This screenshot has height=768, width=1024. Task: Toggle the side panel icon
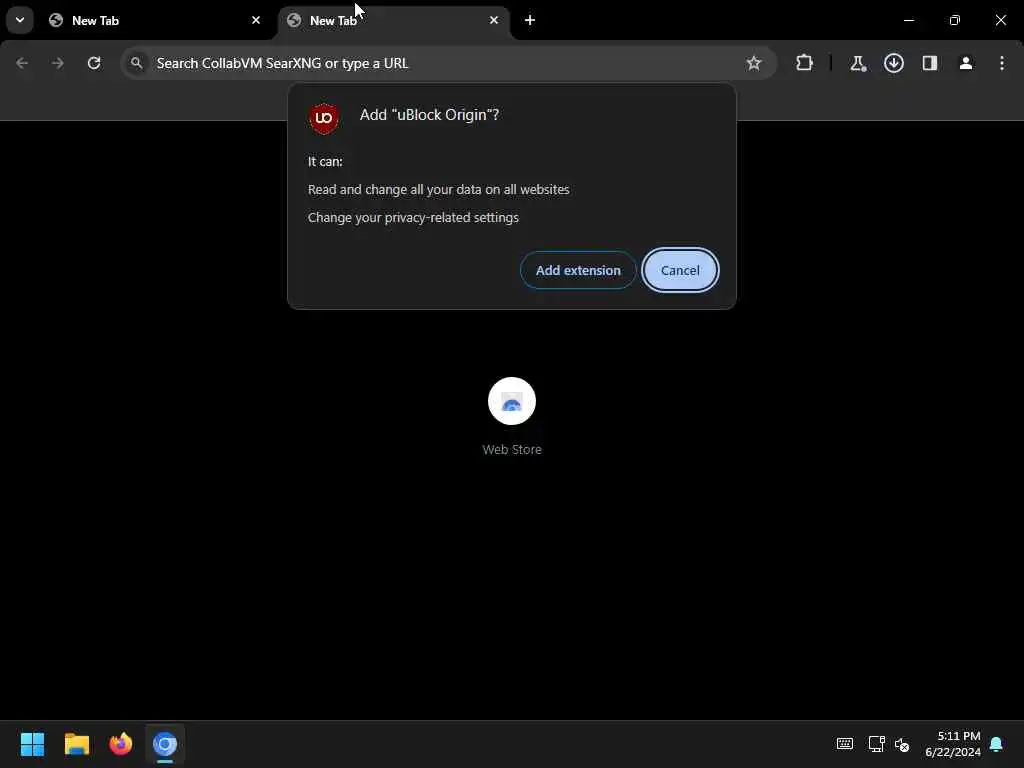tap(930, 63)
